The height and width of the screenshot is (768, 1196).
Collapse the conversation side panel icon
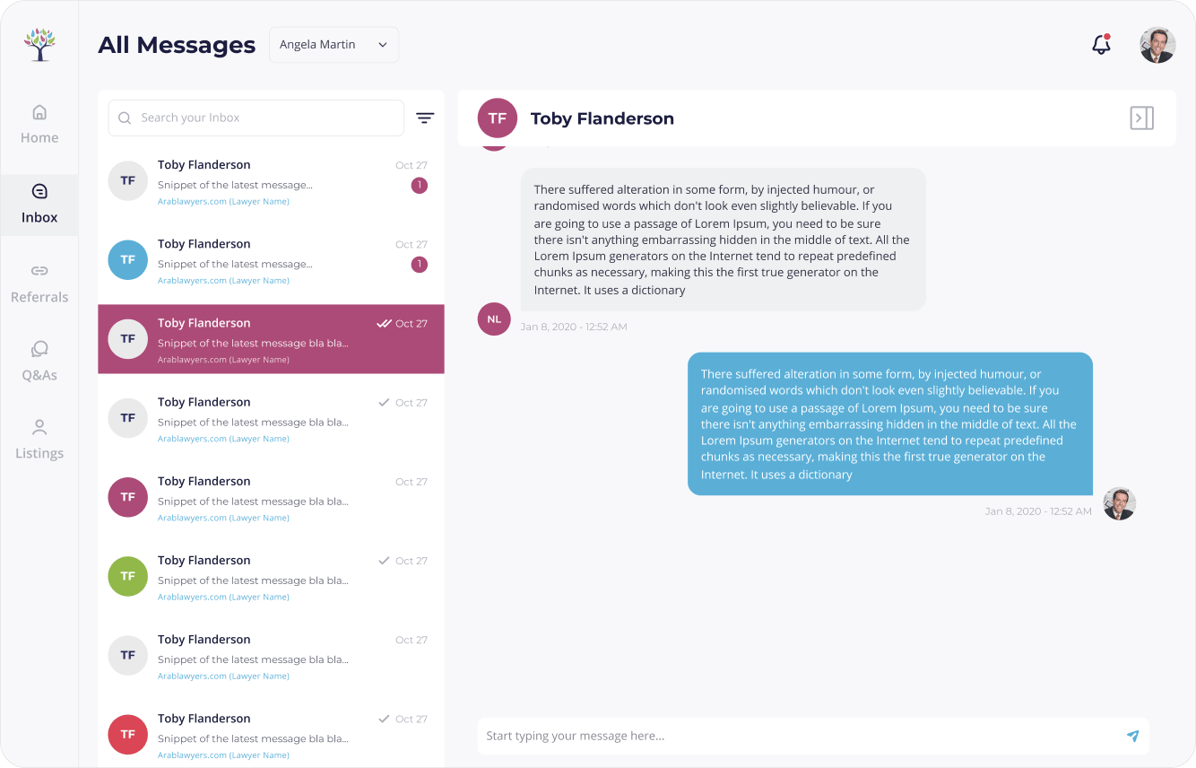pyautogui.click(x=1141, y=118)
